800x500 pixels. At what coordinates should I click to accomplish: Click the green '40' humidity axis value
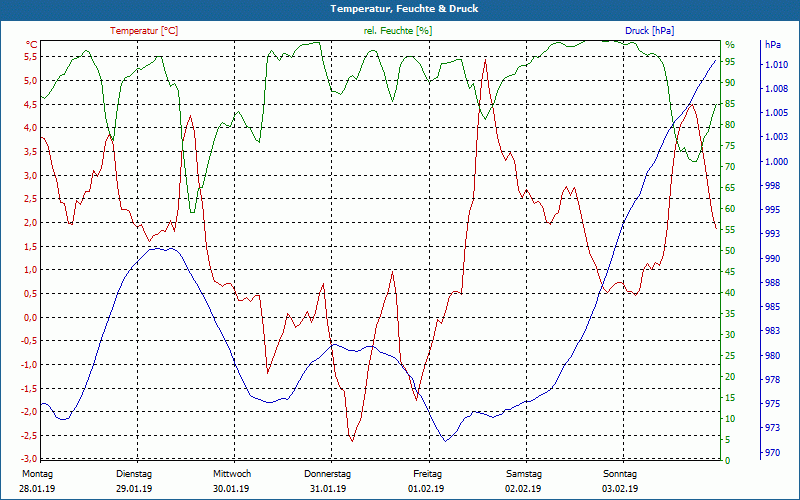(x=730, y=293)
